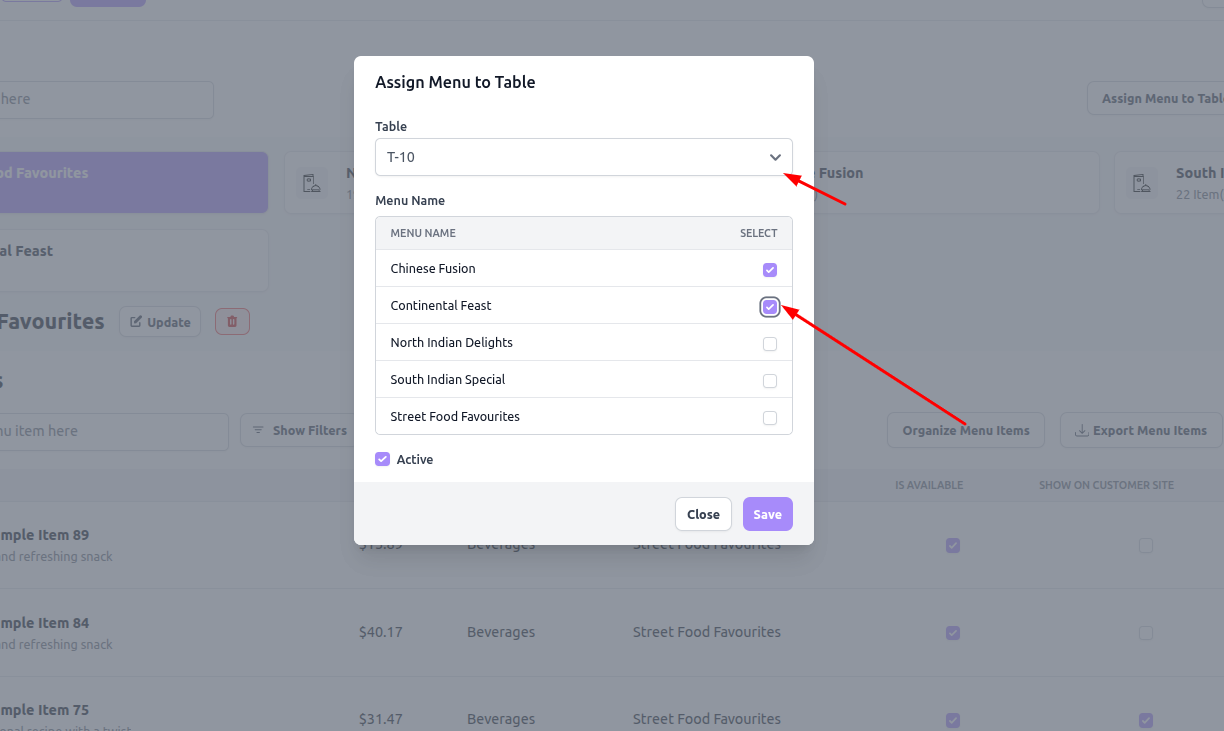
Task: Toggle the Active checkbox in dialog
Action: tap(382, 459)
